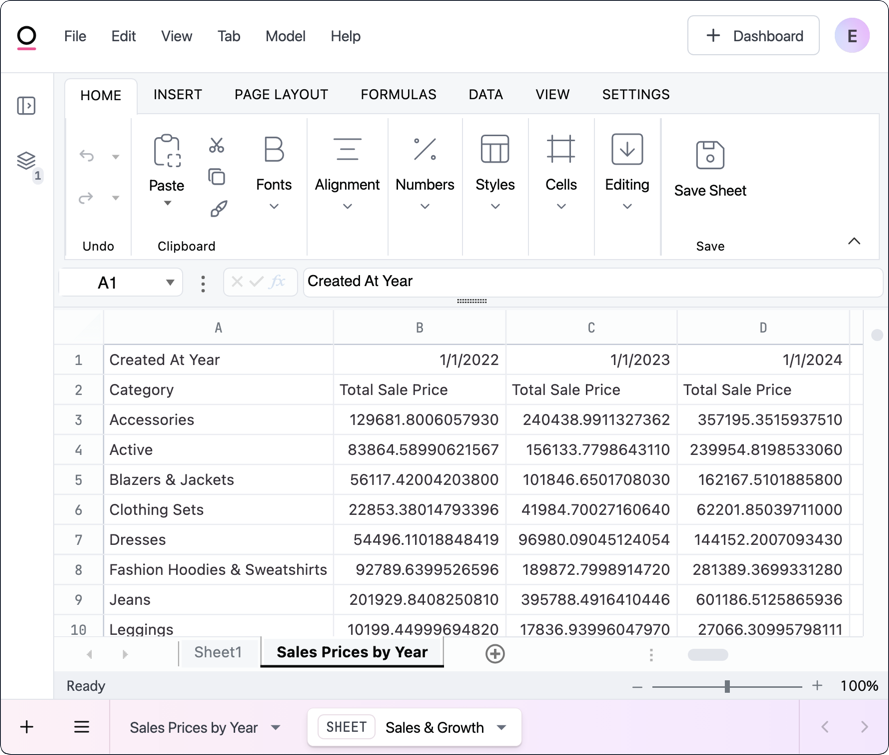Image resolution: width=889 pixels, height=755 pixels.
Task: Open the Alignment icon
Action: 348,150
